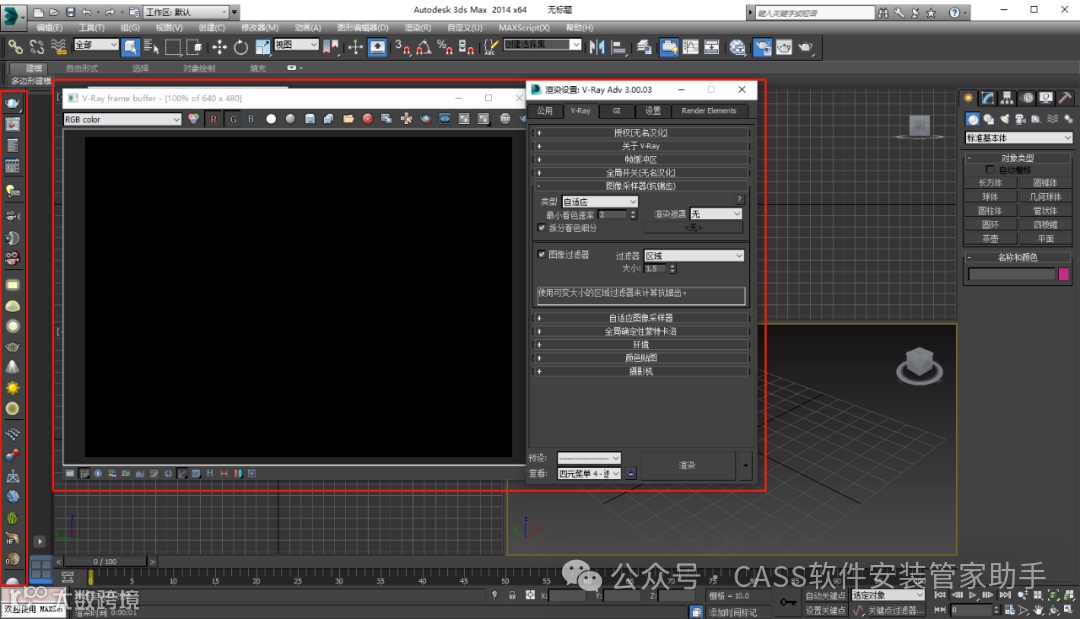Open the 类型 自适应 sampler dropdown
The height and width of the screenshot is (619, 1080).
point(600,202)
